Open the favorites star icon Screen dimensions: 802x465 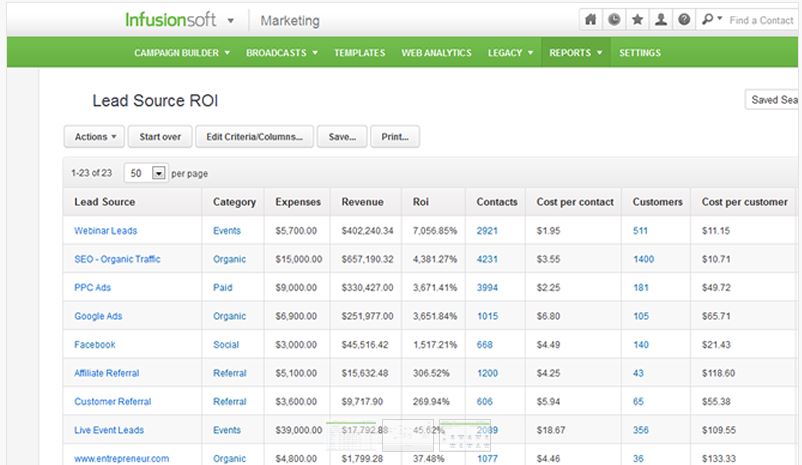[x=637, y=20]
